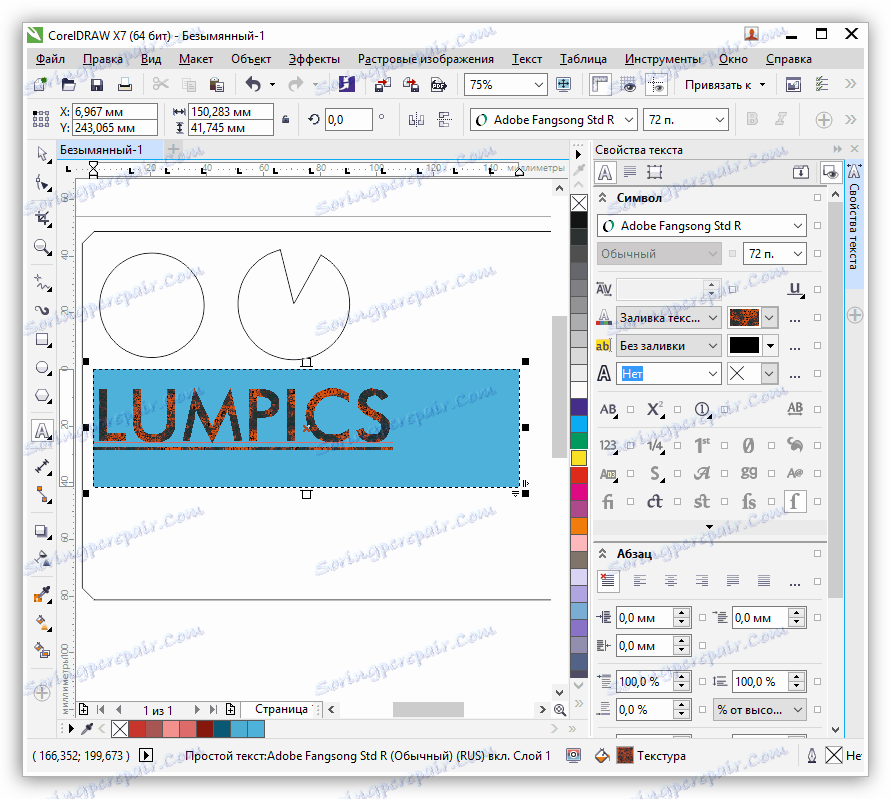The width and height of the screenshot is (891, 799).
Task: Select the Pick tool arrow
Action: [43, 154]
